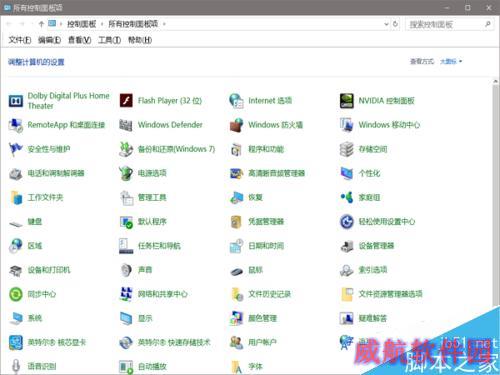Viewport: 500px width, 375px height.
Task: Open the 电话和调制解调器 icon
Action: click(x=16, y=173)
